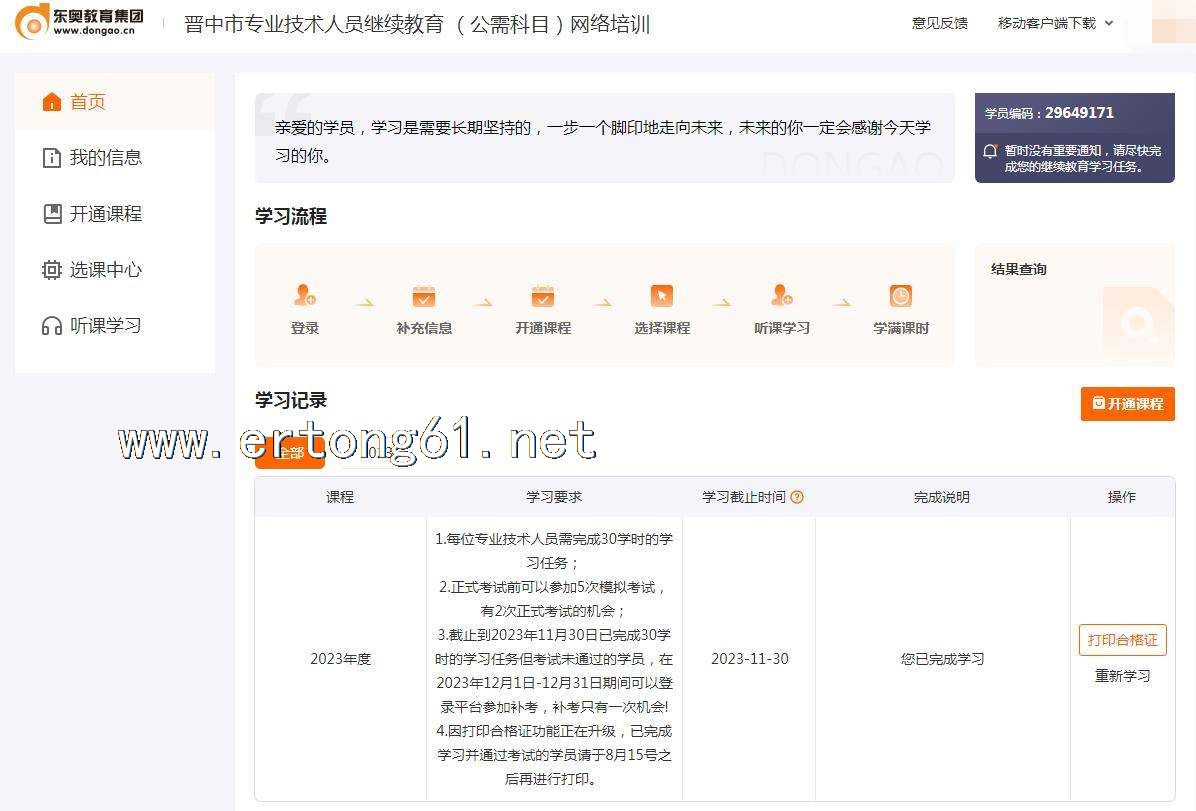Select the 全部 tab under 学习记录
1196x811 pixels.
tap(290, 455)
